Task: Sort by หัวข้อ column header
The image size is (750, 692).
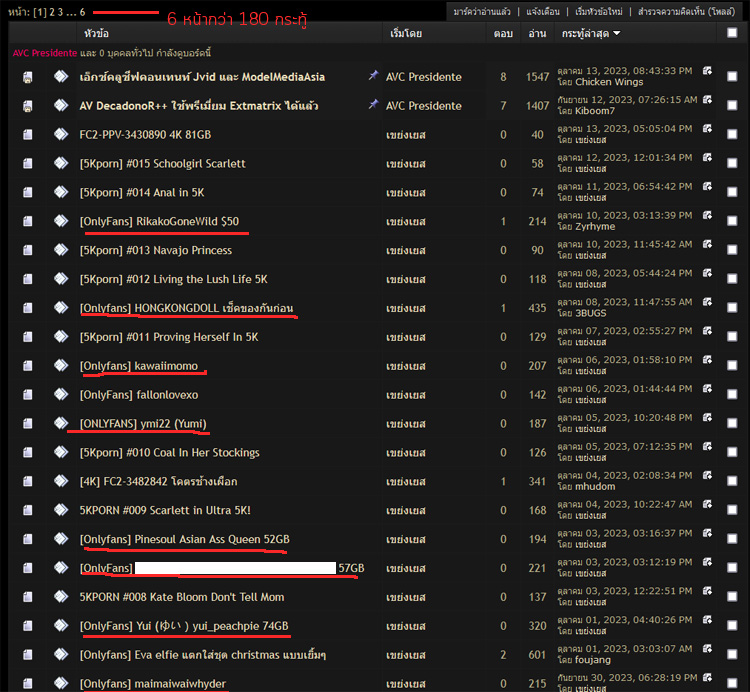Action: tap(96, 33)
